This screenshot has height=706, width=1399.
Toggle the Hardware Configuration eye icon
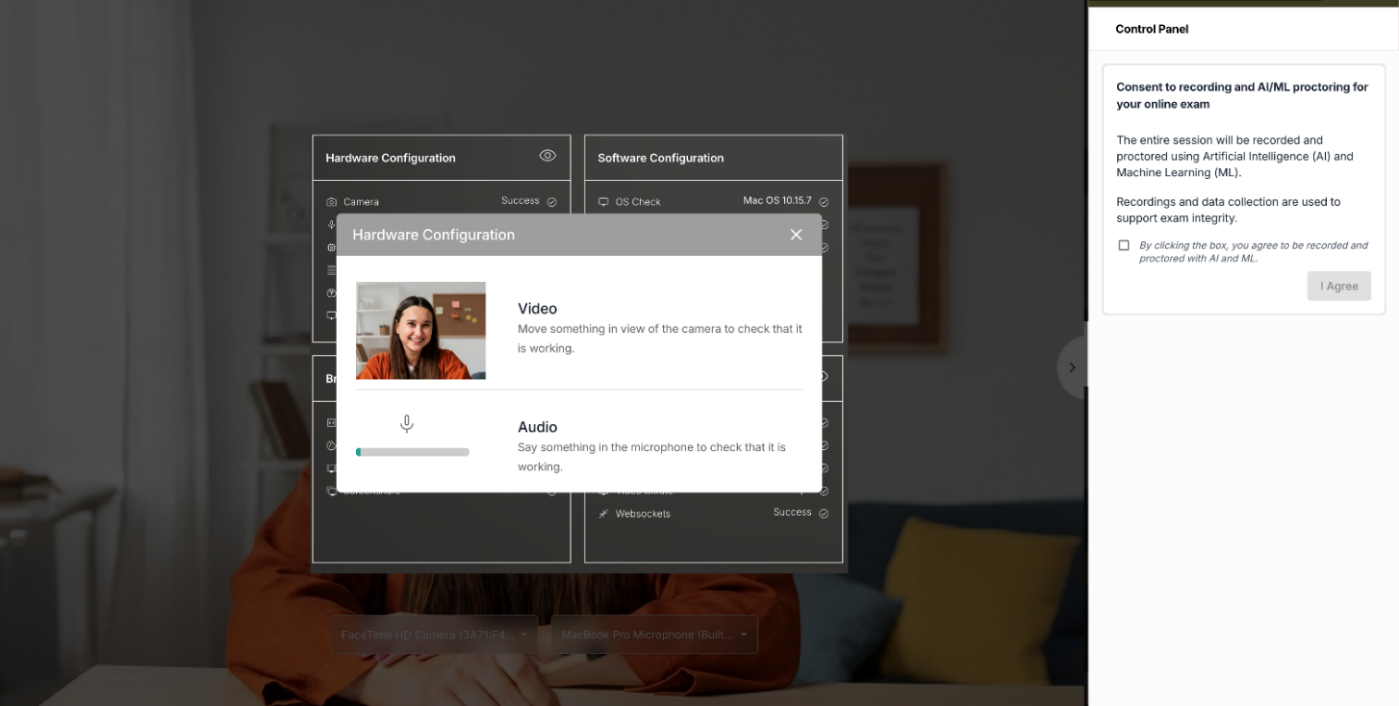tap(547, 155)
